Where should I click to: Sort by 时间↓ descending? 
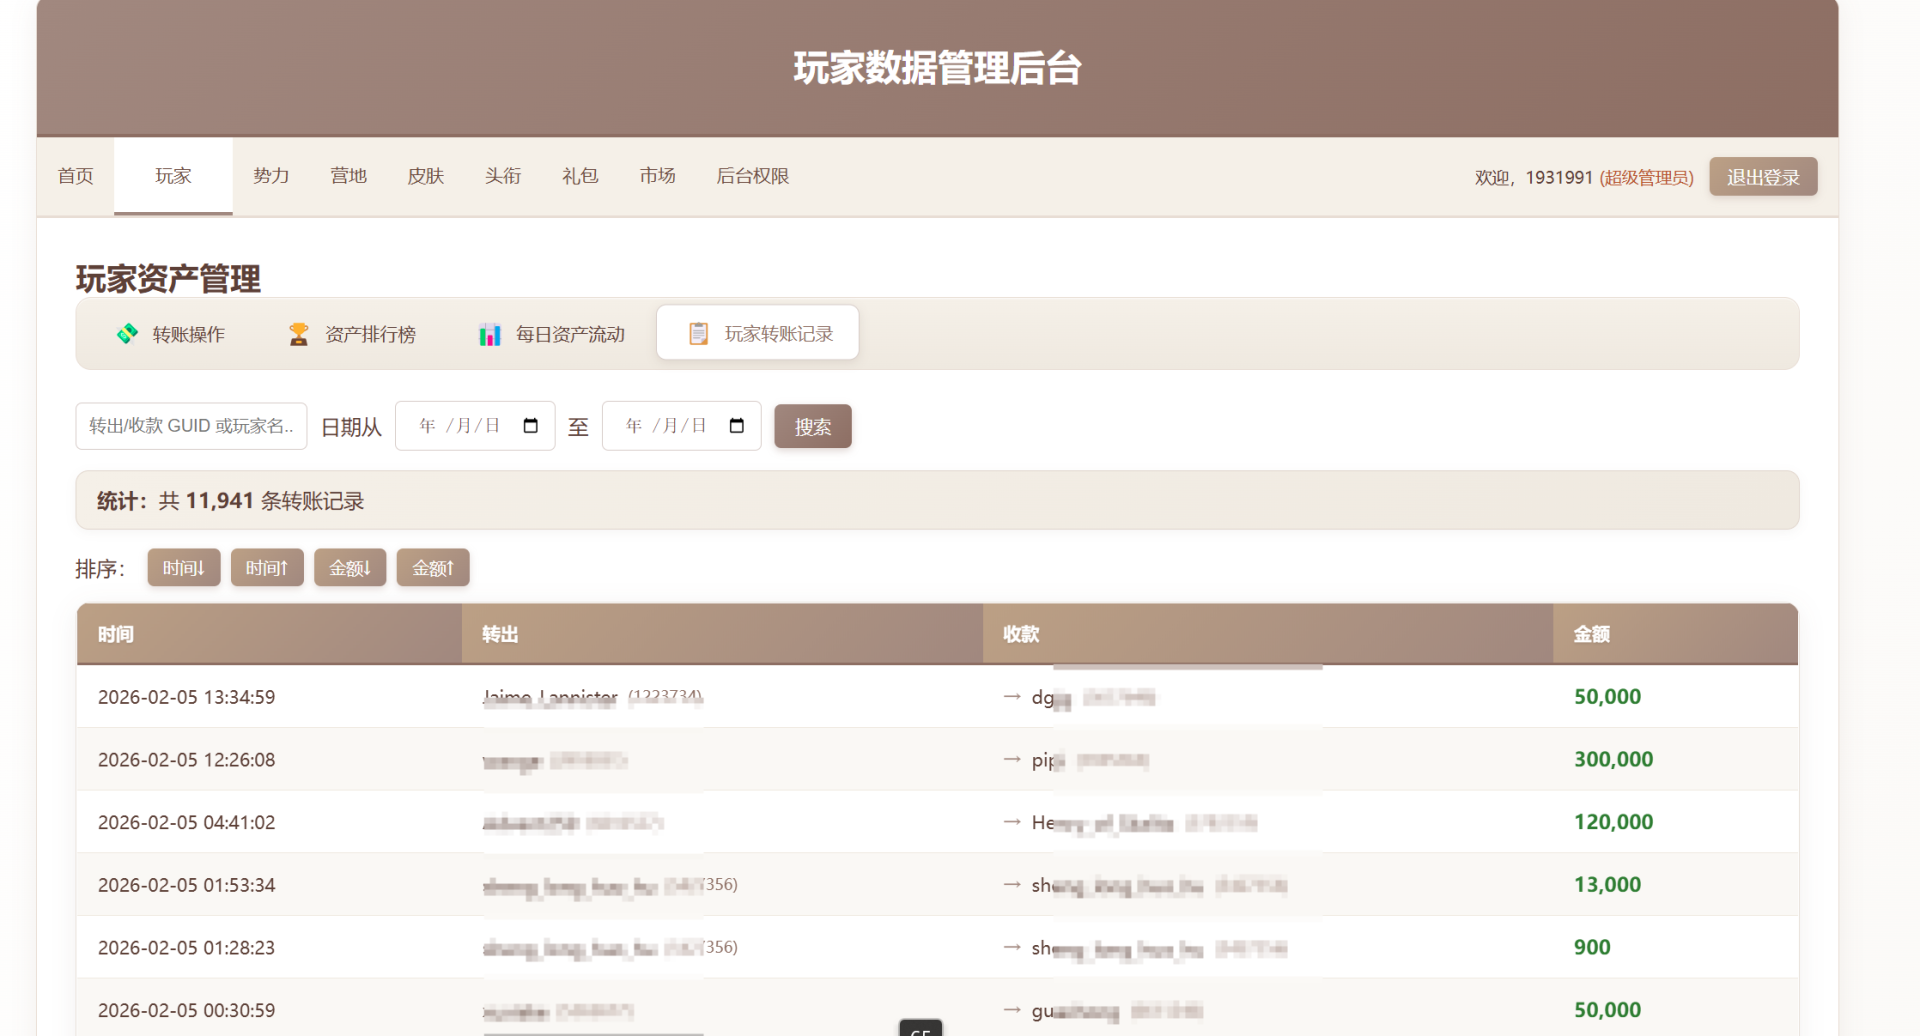pos(184,568)
